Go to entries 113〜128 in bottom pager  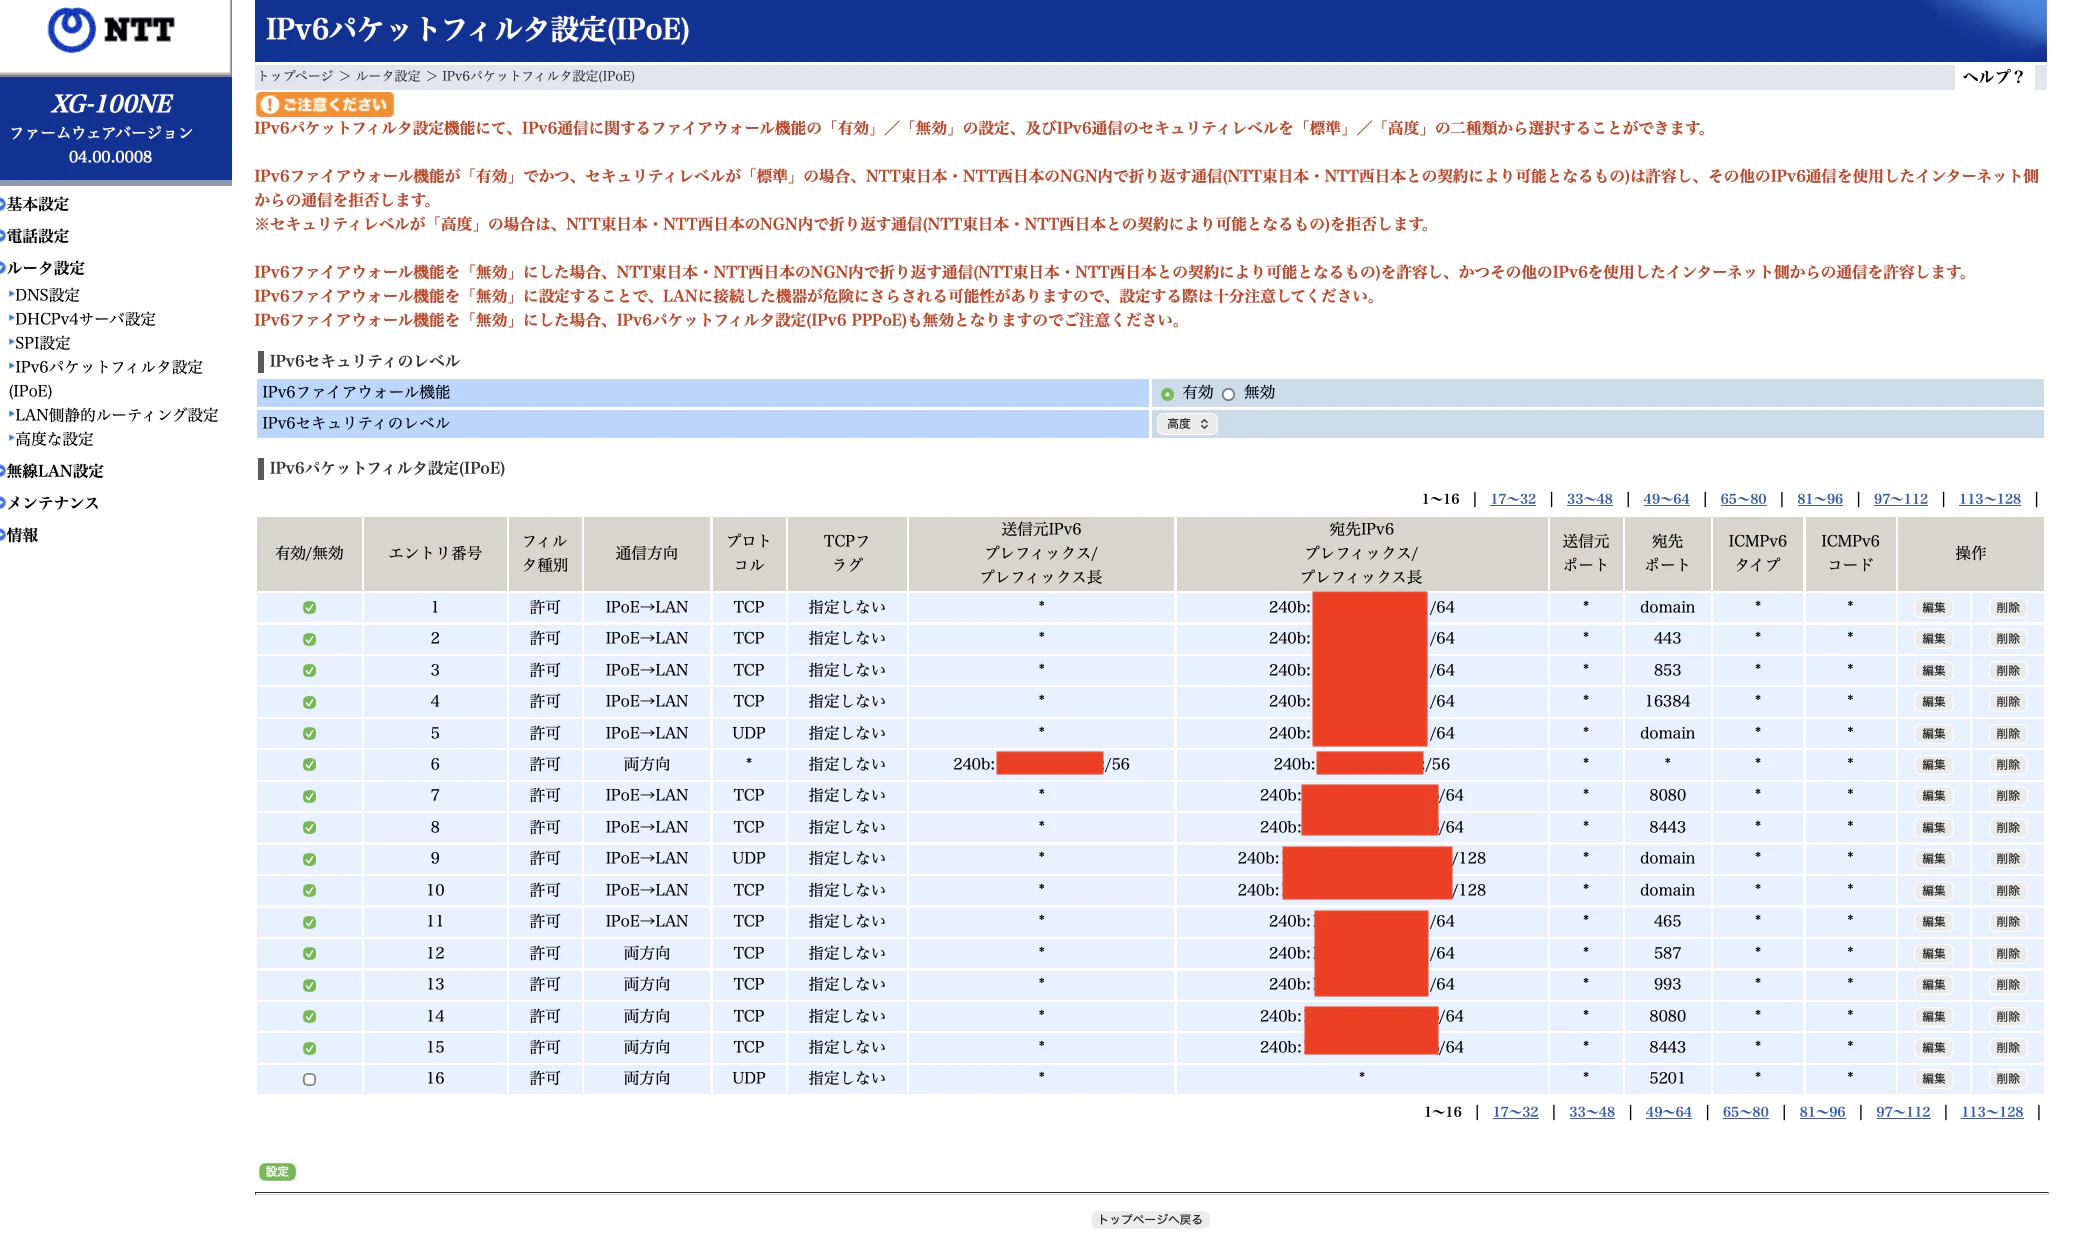tap(1992, 1112)
